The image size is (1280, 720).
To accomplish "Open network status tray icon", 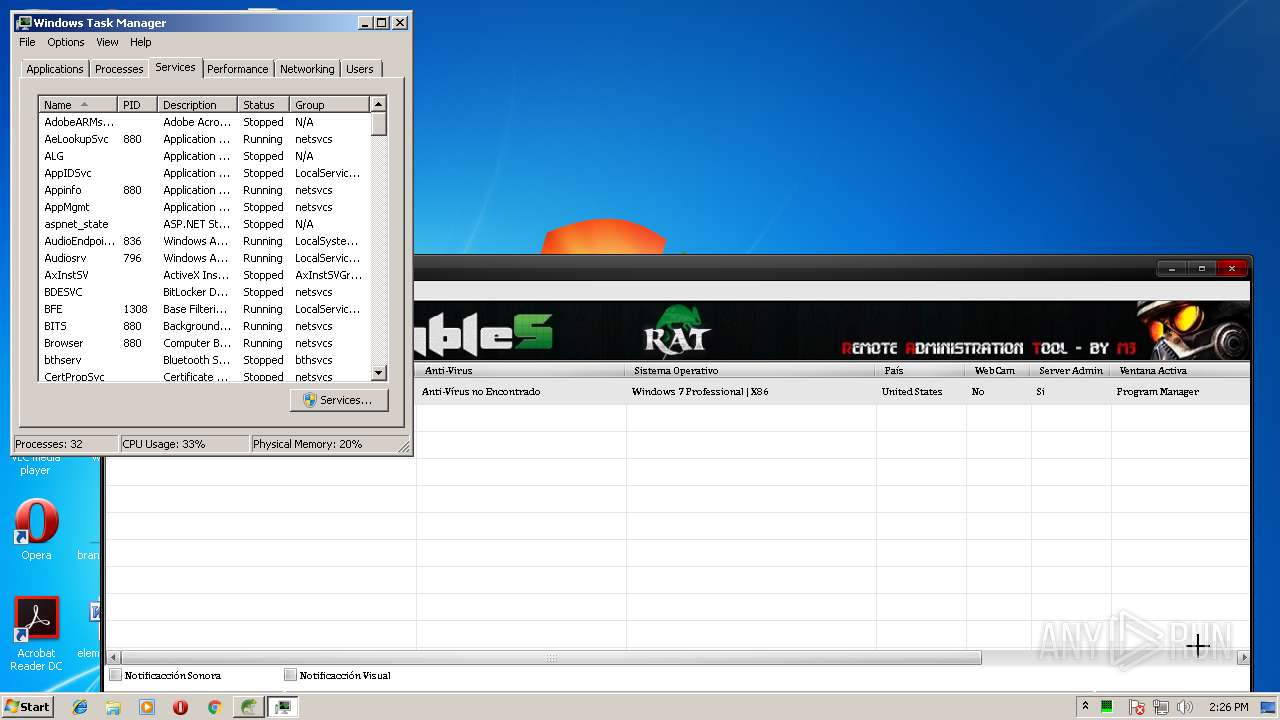I will (1161, 707).
